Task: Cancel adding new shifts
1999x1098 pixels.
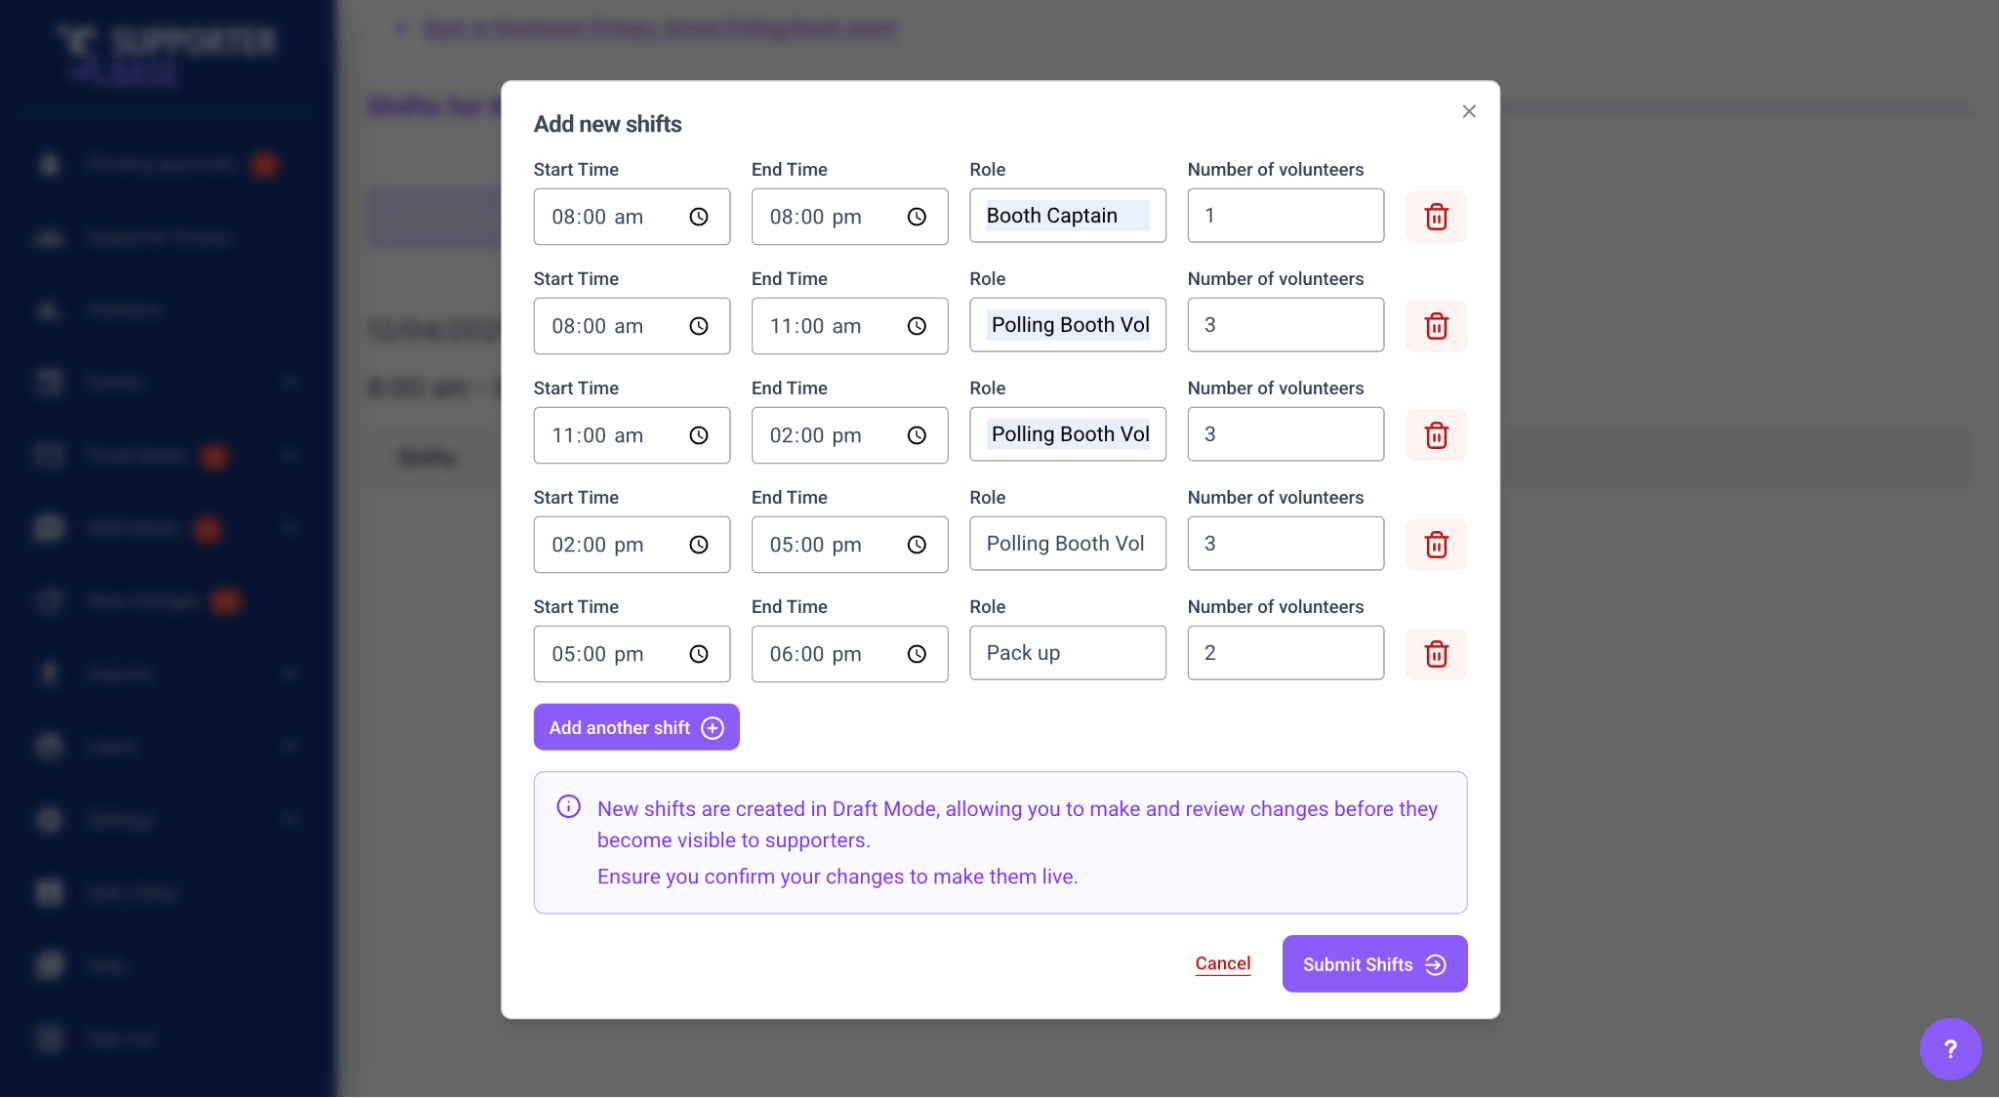Action: click(x=1222, y=963)
